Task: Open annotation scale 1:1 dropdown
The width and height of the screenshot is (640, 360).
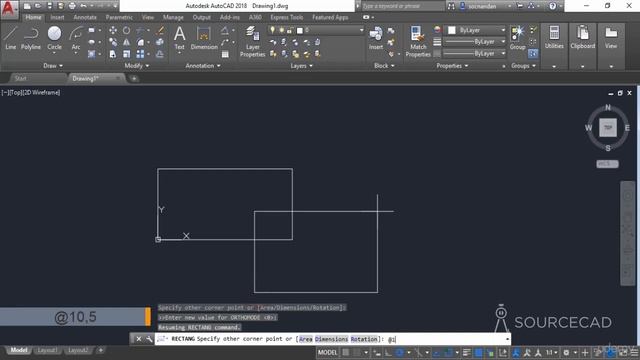Action: (x=552, y=353)
